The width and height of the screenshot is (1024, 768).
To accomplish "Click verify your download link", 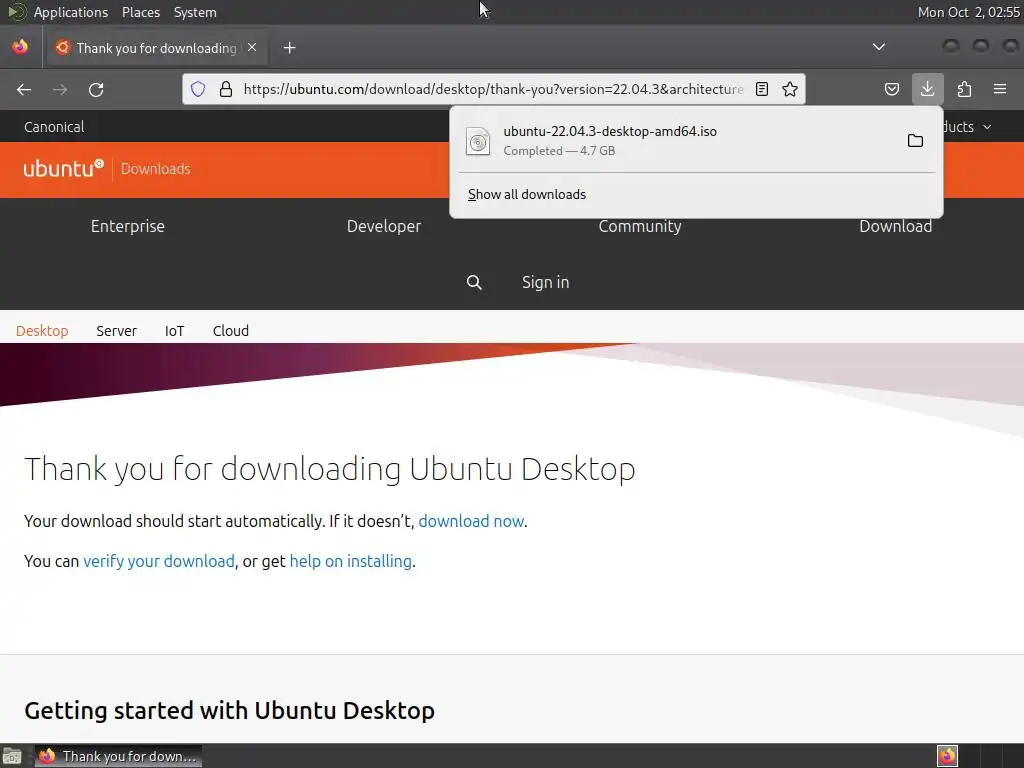I will click(x=159, y=561).
